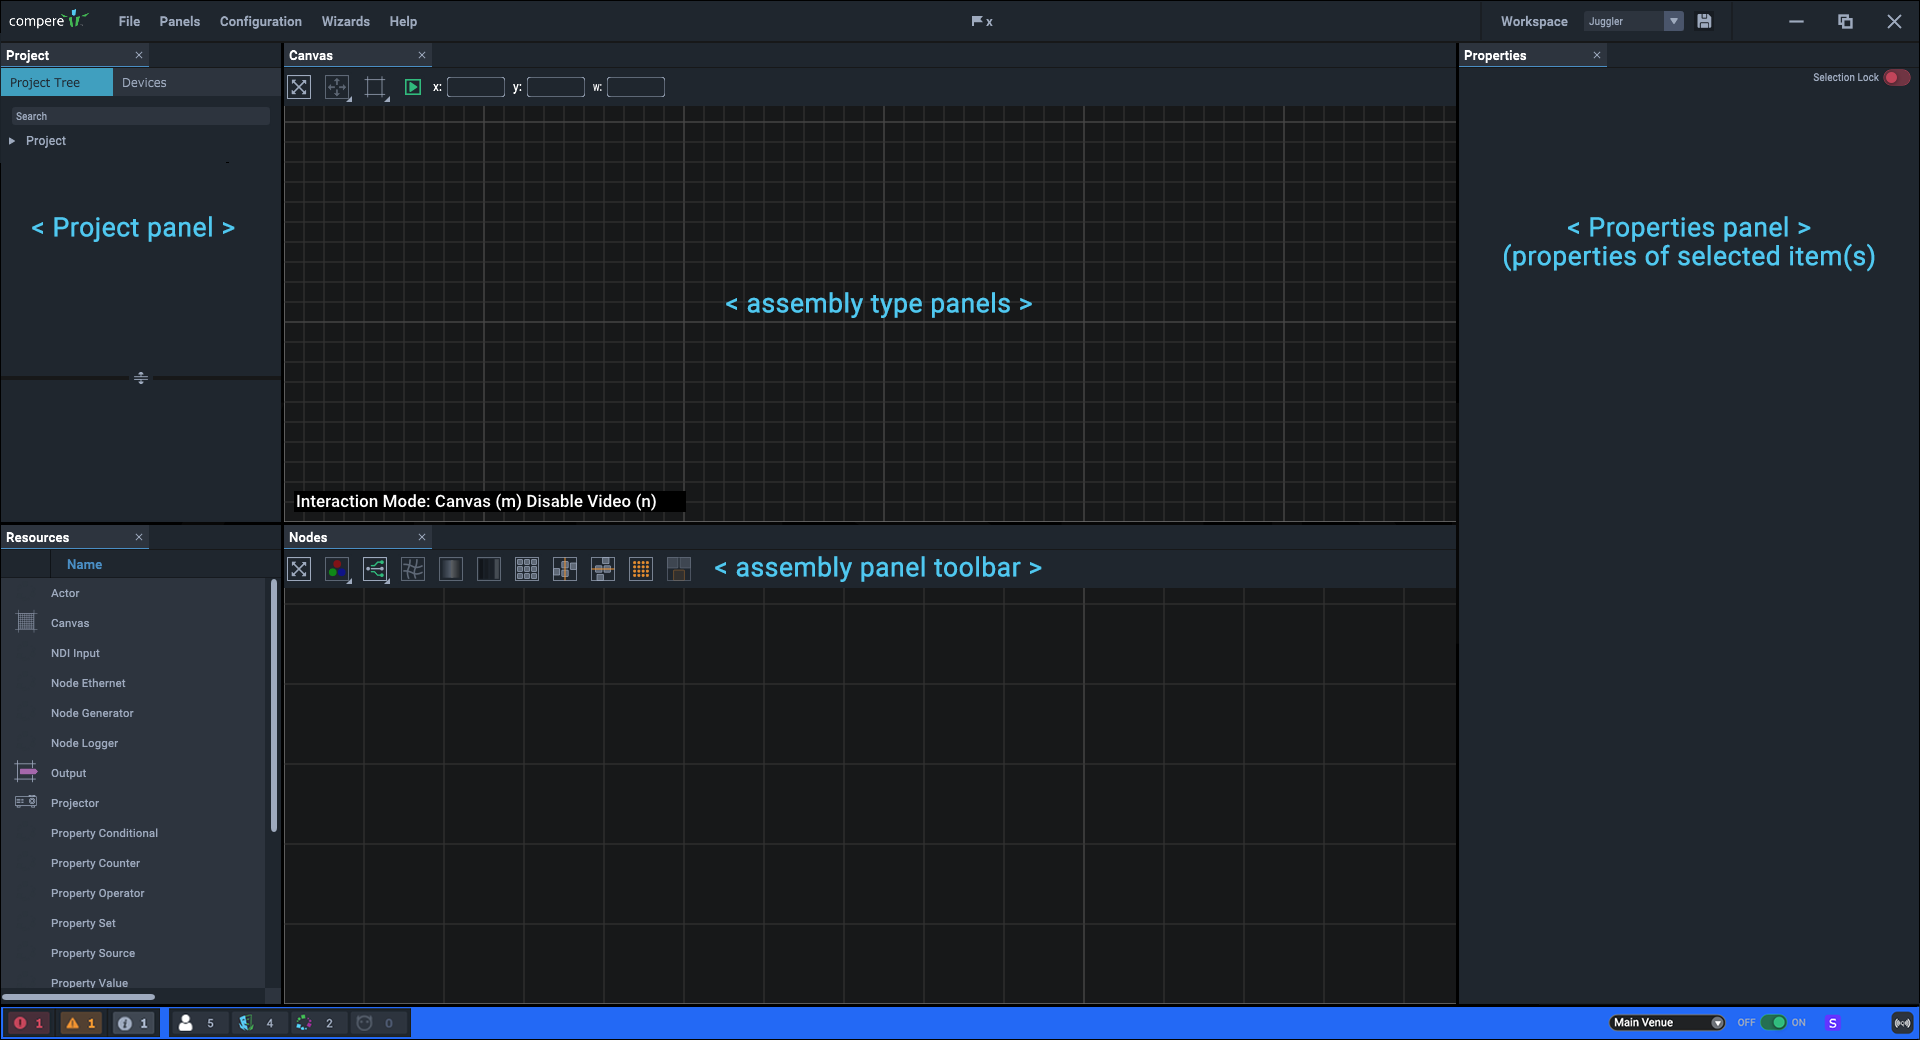This screenshot has width=1920, height=1040.
Task: Open the info messages indicator in status bar
Action: click(x=133, y=1023)
